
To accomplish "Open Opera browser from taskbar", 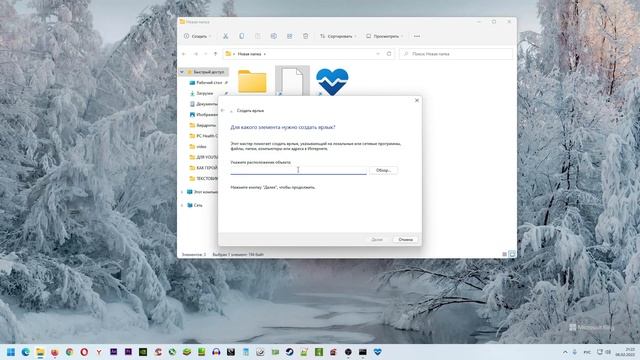I will [84, 352].
